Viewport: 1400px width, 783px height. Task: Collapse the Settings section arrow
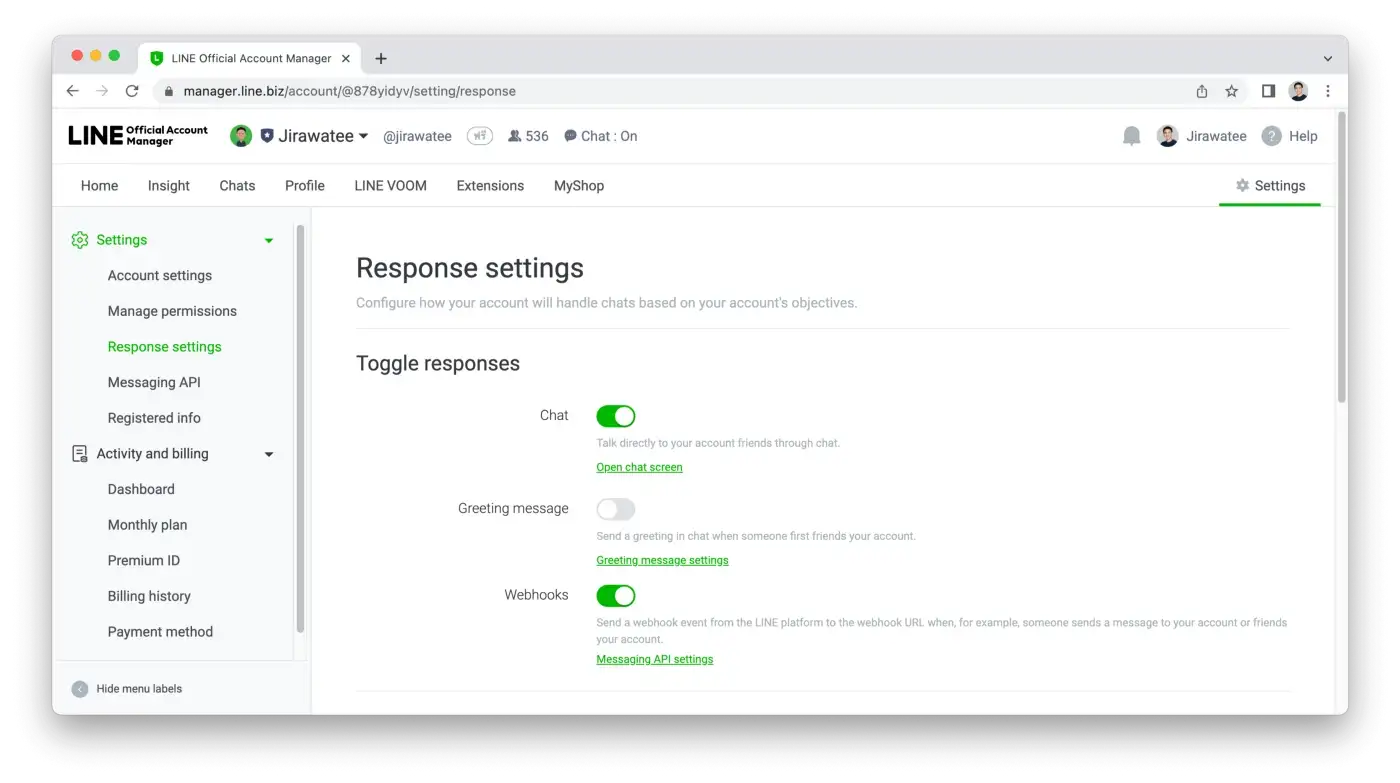pyautogui.click(x=268, y=241)
